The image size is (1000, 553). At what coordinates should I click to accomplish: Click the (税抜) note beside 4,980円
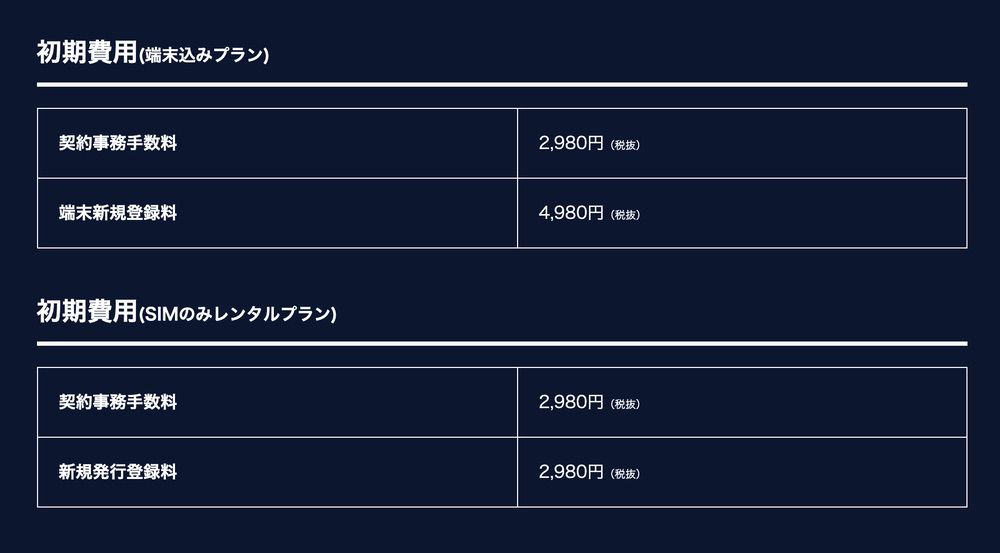tap(625, 215)
